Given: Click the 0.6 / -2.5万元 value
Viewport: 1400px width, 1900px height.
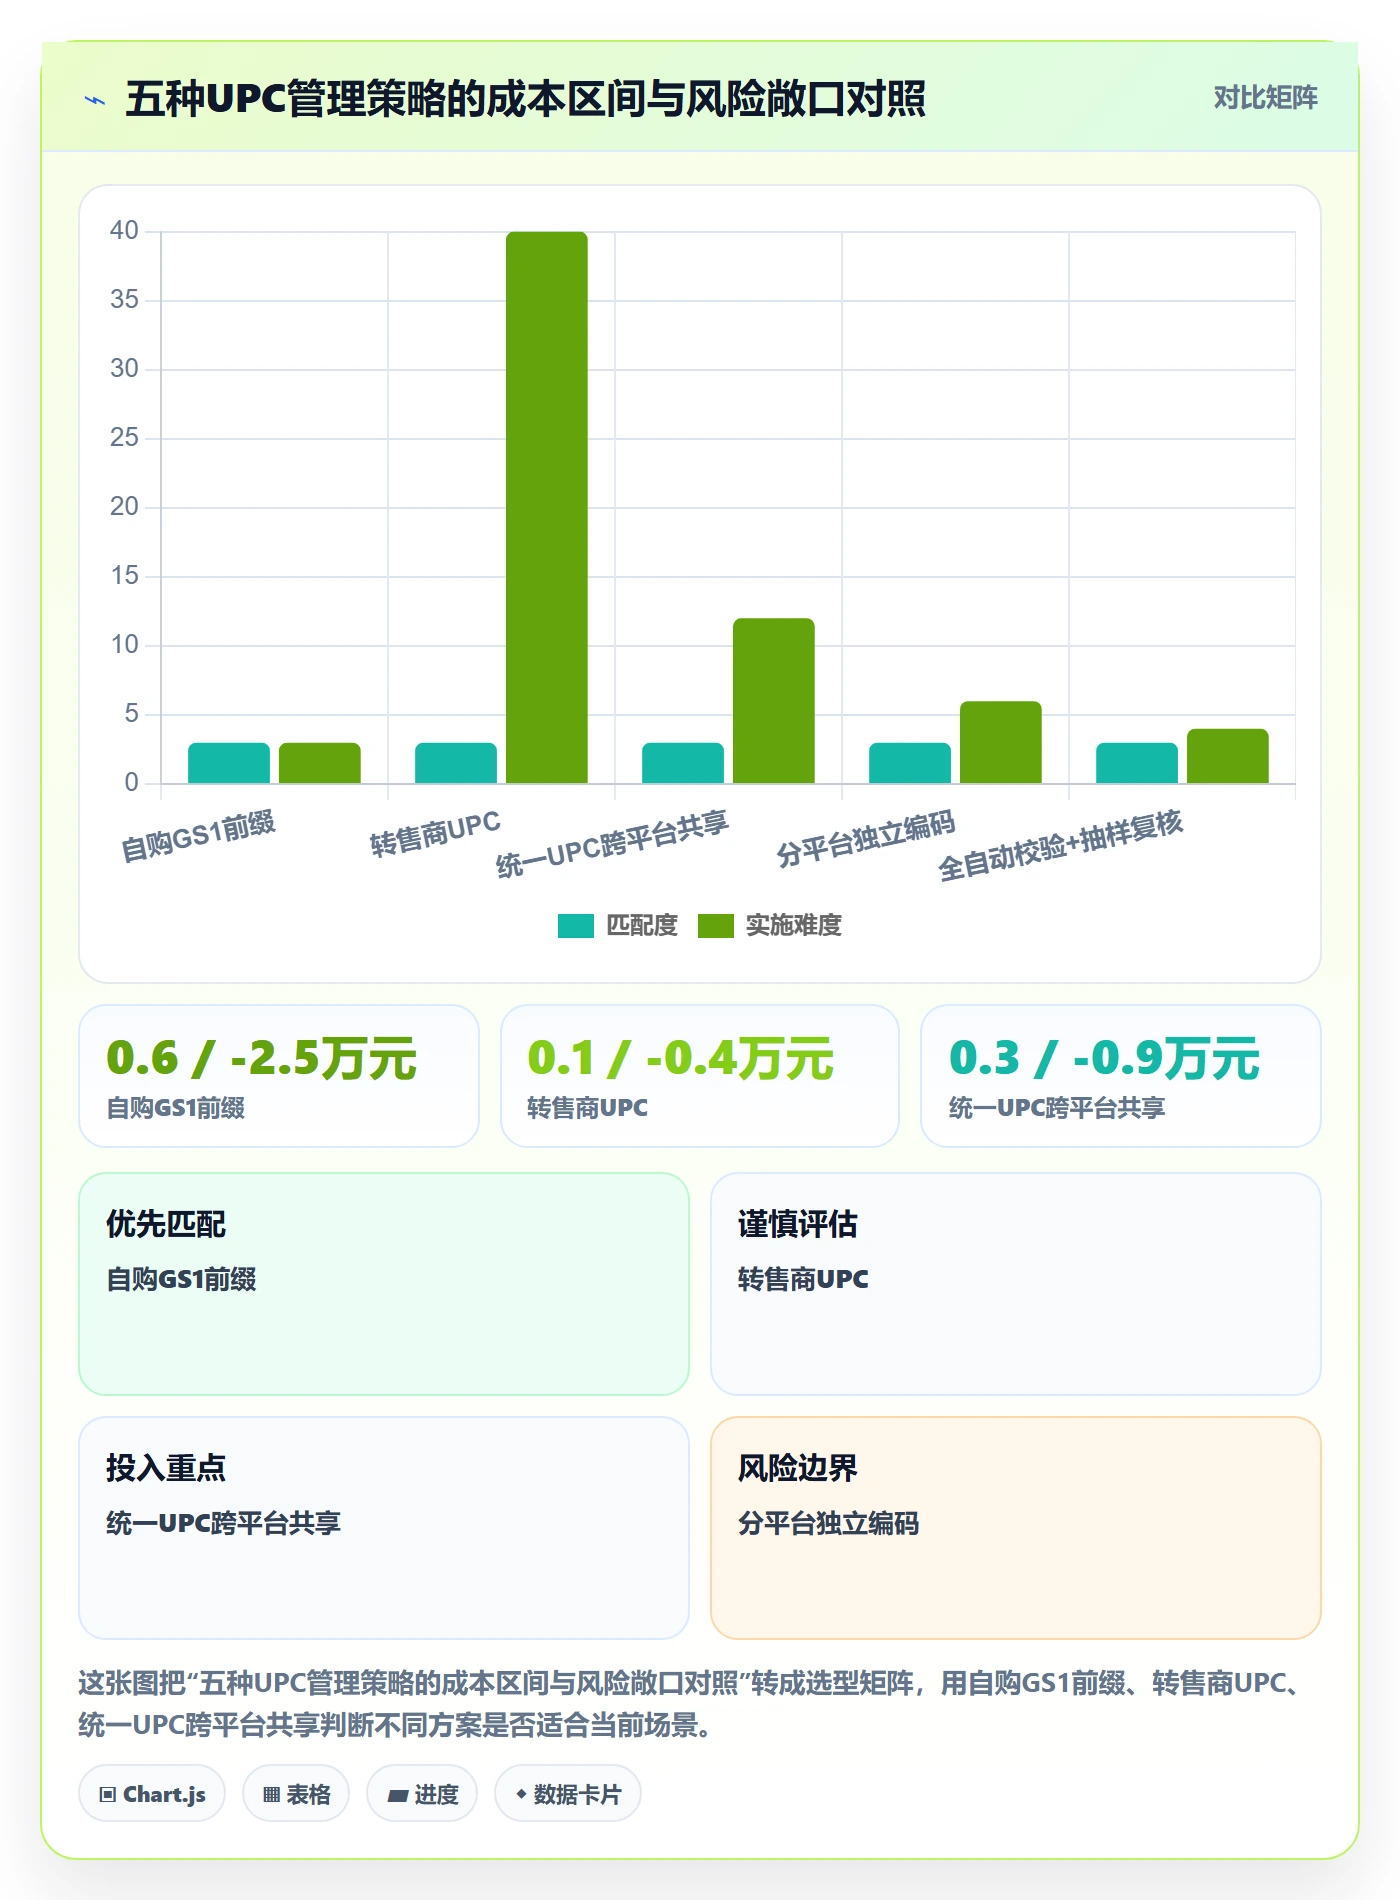Looking at the screenshot, I should pos(262,1058).
